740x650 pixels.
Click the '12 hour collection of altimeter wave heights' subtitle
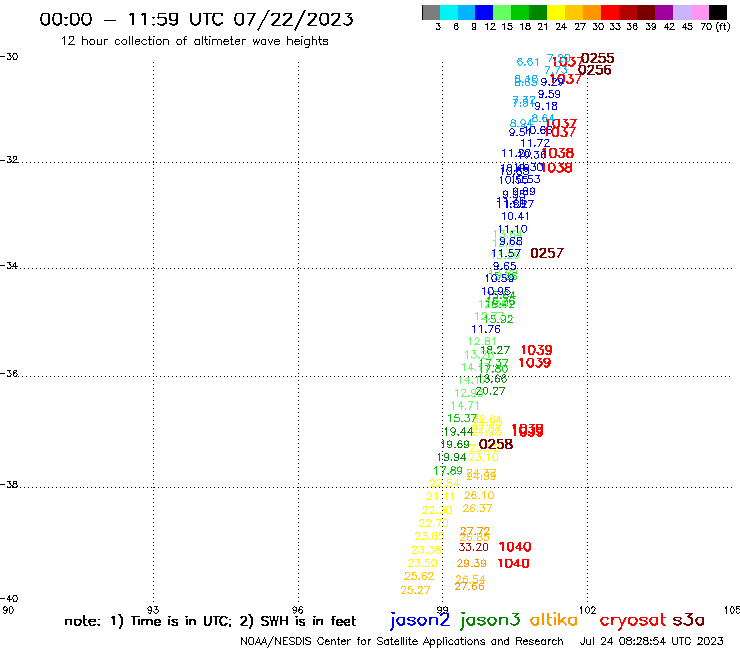[x=194, y=41]
